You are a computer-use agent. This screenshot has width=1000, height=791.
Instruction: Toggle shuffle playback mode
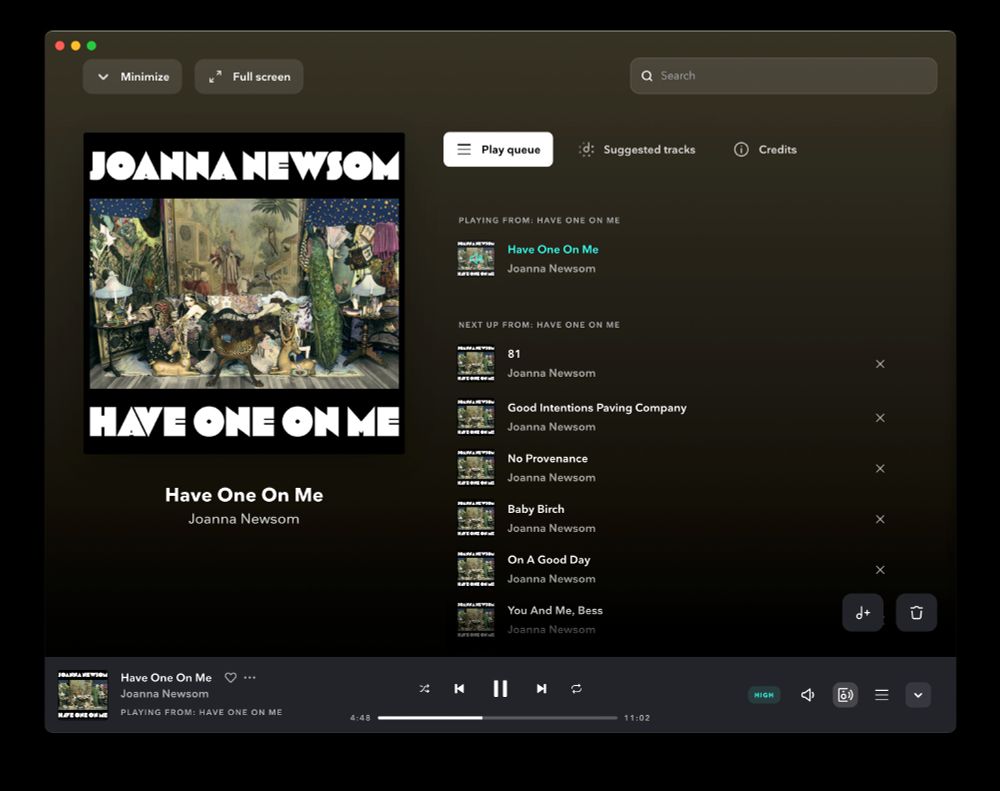pos(424,688)
